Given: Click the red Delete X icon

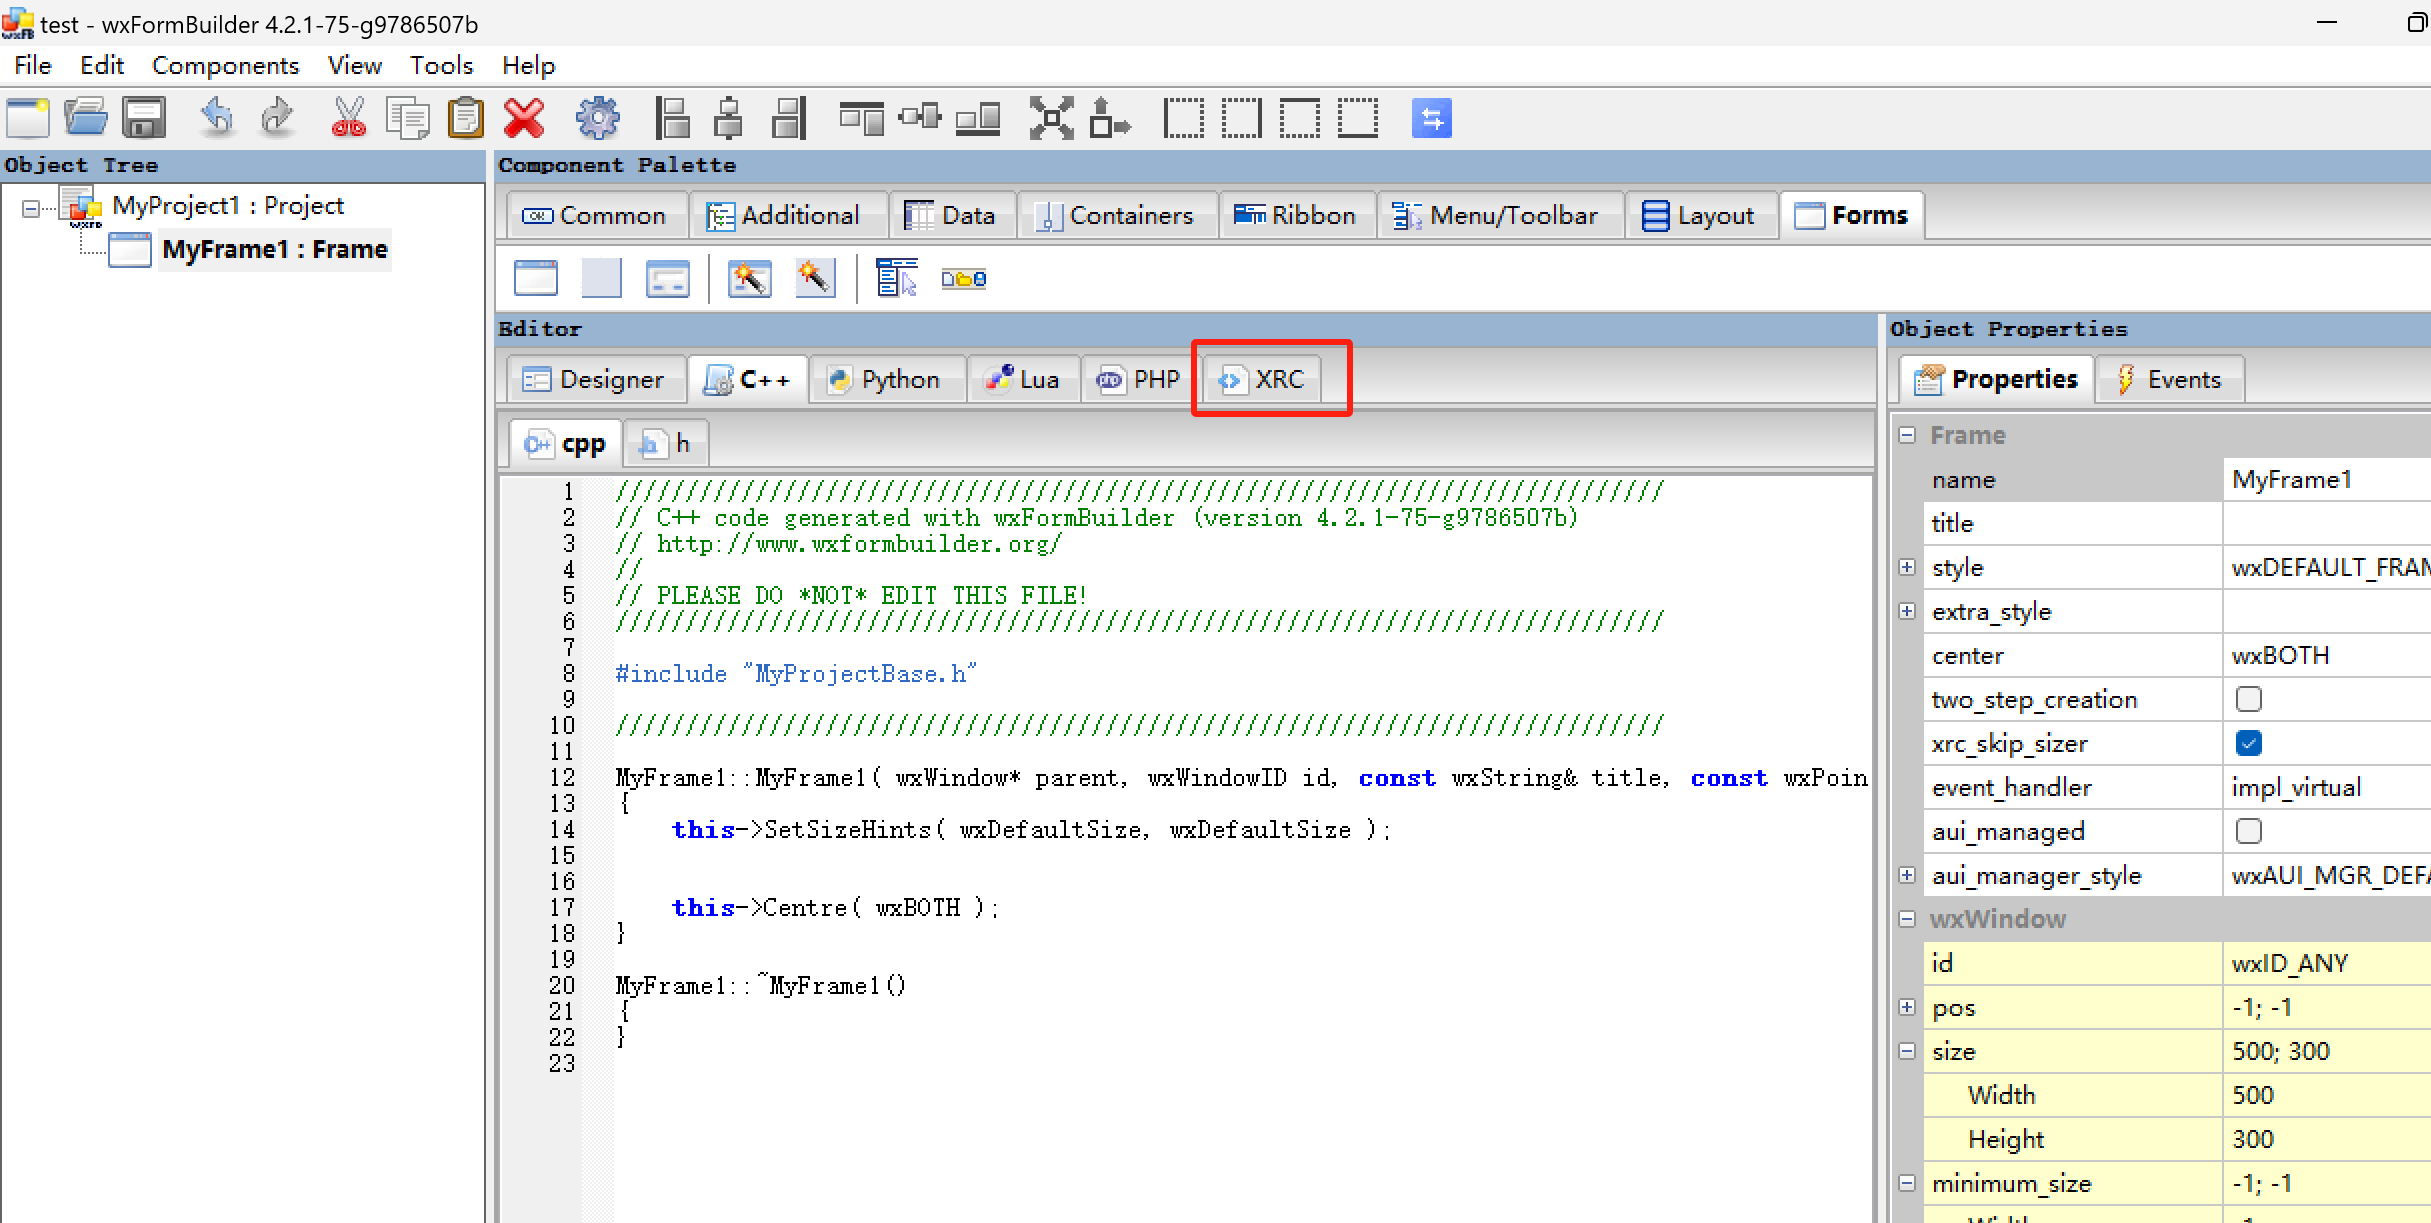Looking at the screenshot, I should (524, 118).
